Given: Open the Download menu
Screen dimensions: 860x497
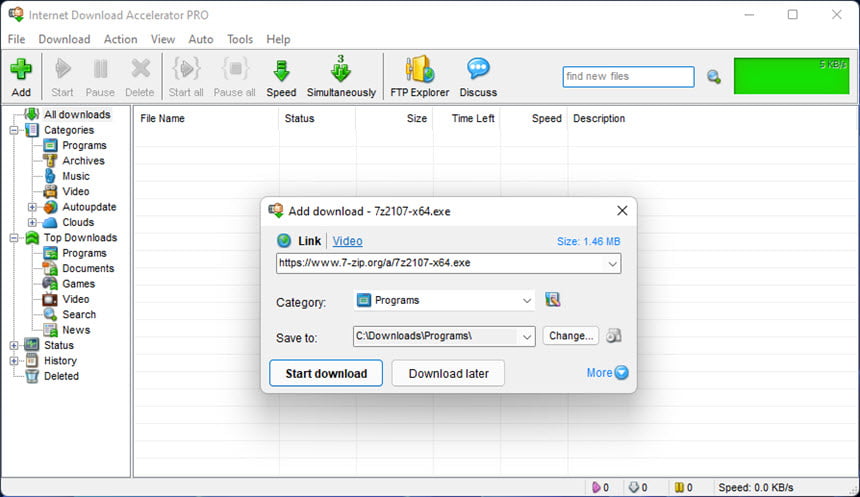Looking at the screenshot, I should tap(64, 39).
